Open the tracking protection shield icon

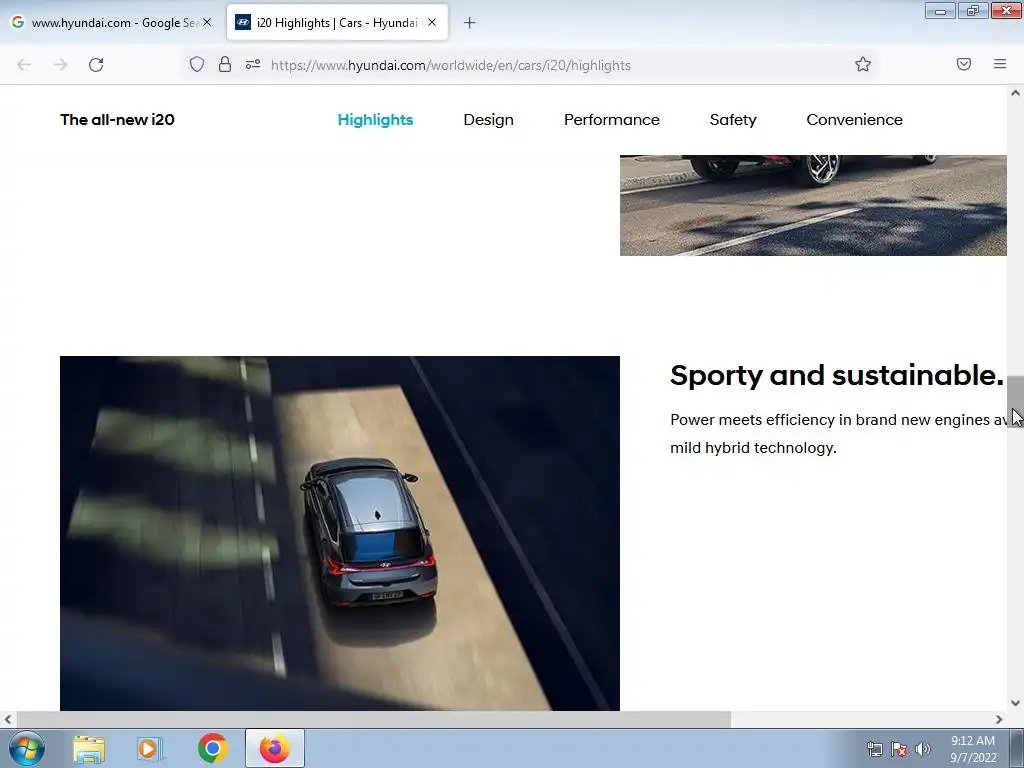click(x=197, y=64)
